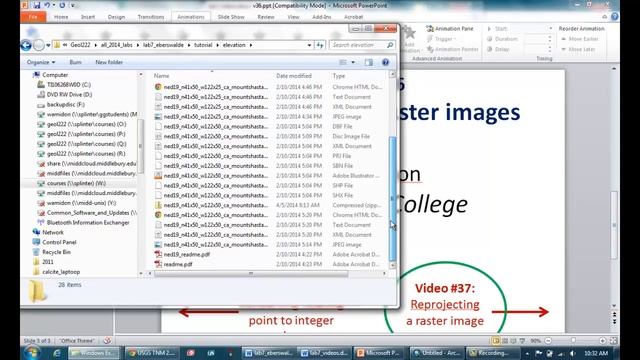Open the recent locations dropdown arrow

(x=48, y=45)
